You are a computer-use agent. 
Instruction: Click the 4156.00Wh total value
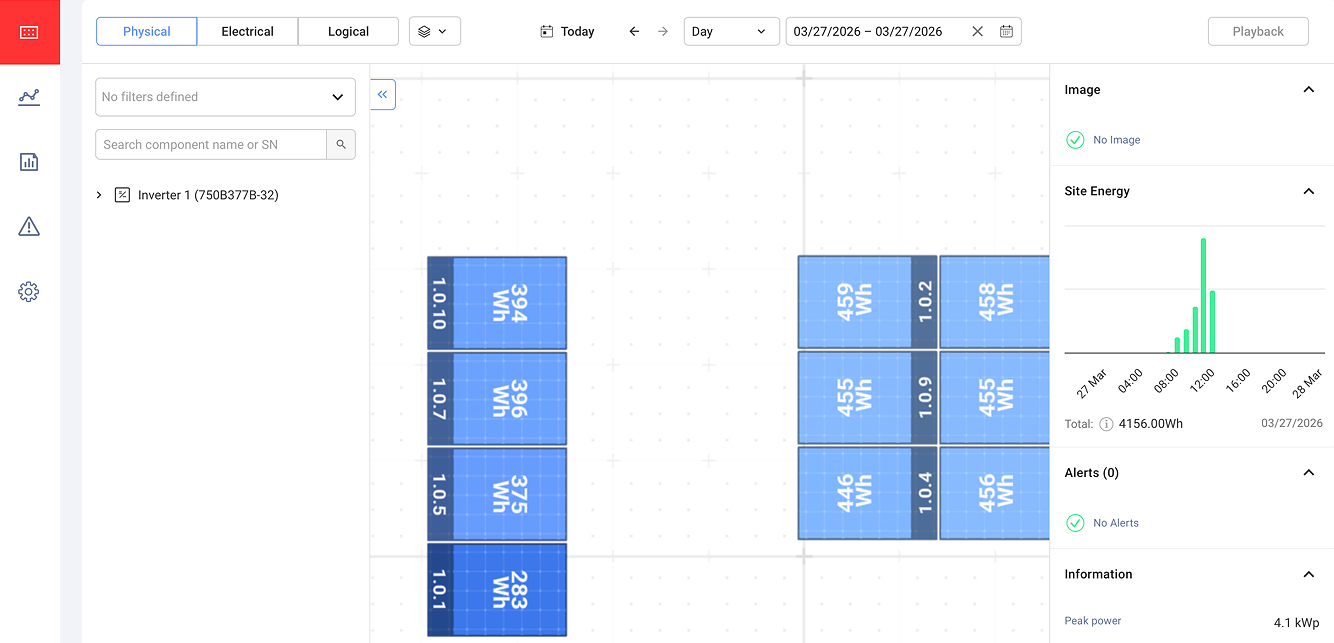1151,424
